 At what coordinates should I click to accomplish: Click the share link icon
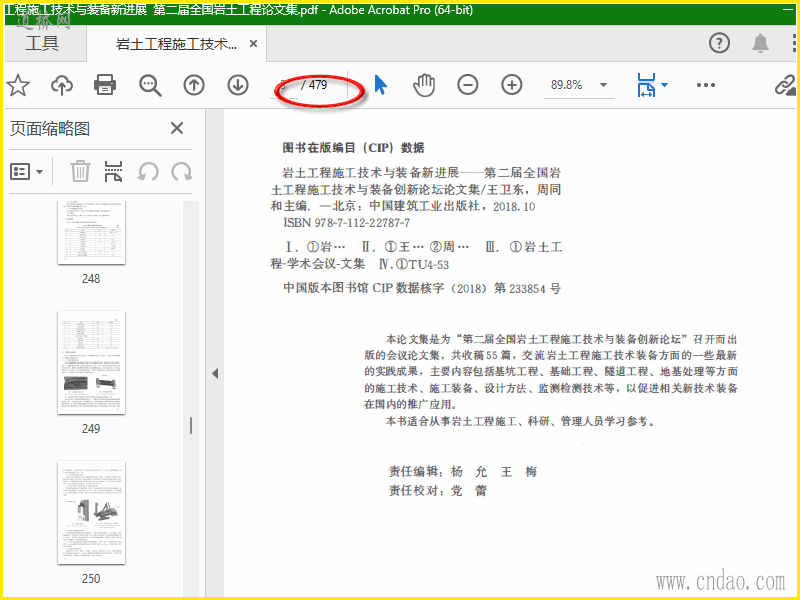tap(786, 85)
